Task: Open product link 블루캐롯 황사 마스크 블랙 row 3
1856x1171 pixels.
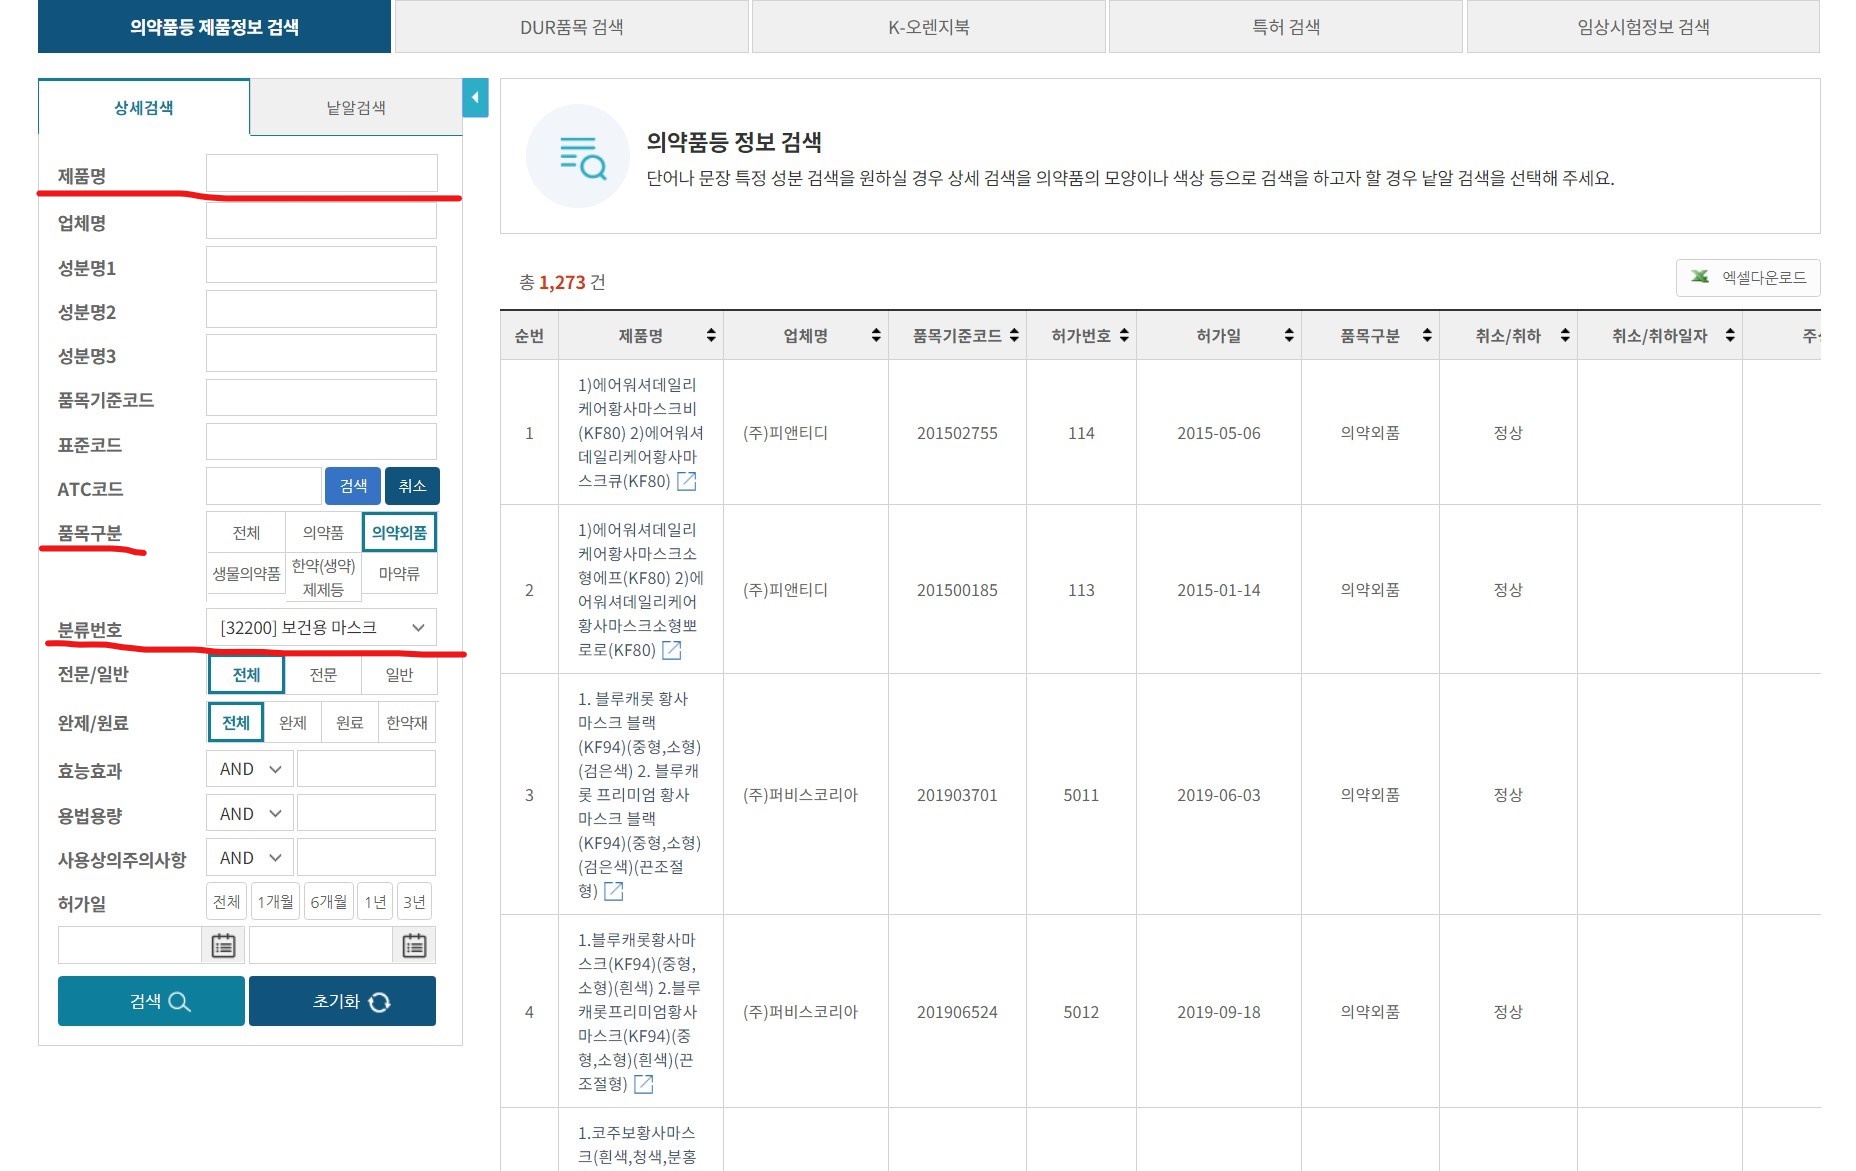Action: click(x=639, y=795)
